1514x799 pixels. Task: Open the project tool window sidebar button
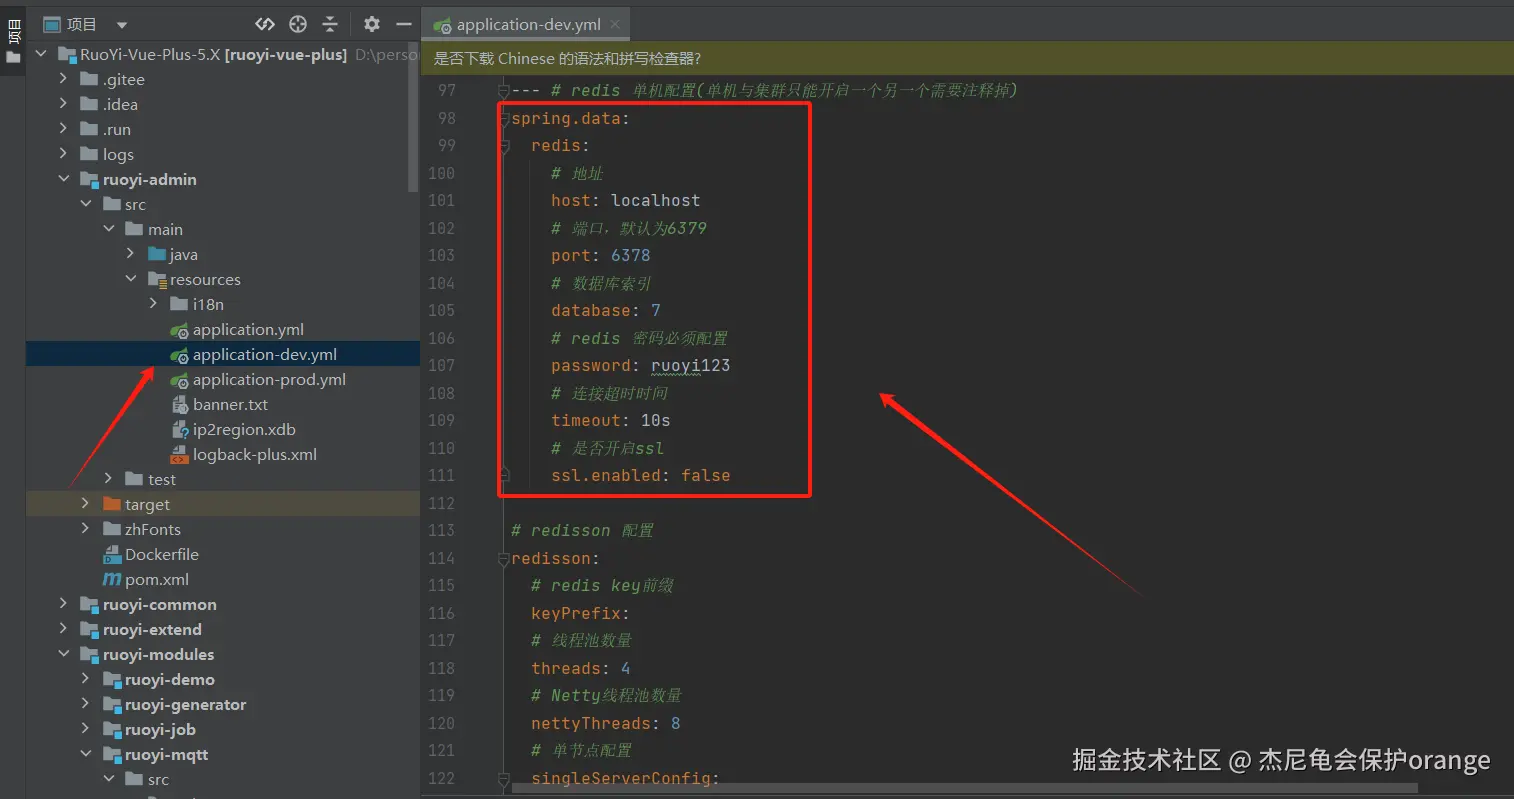coord(13,40)
